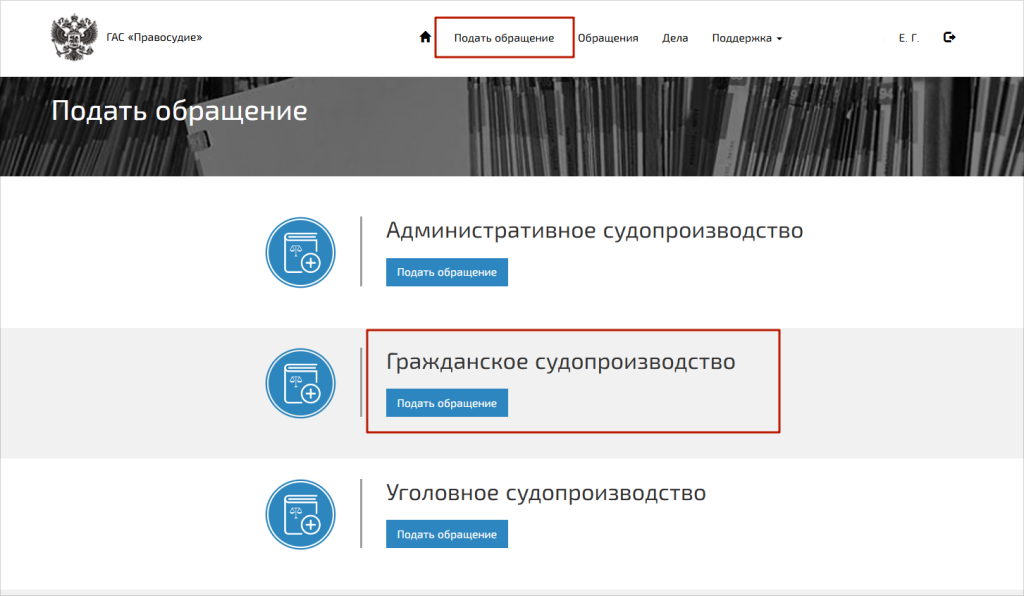Click the Уголовное судопроизводство heading
Image resolution: width=1024 pixels, height=596 pixels.
pyautogui.click(x=546, y=493)
